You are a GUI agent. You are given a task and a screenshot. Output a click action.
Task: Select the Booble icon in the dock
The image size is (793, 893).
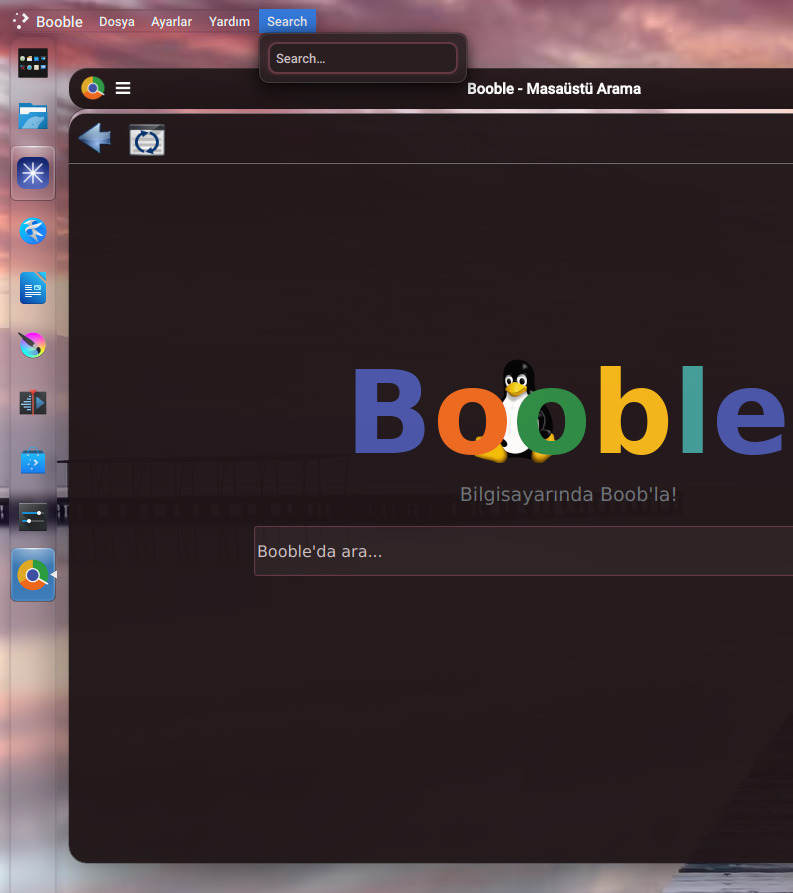33,575
